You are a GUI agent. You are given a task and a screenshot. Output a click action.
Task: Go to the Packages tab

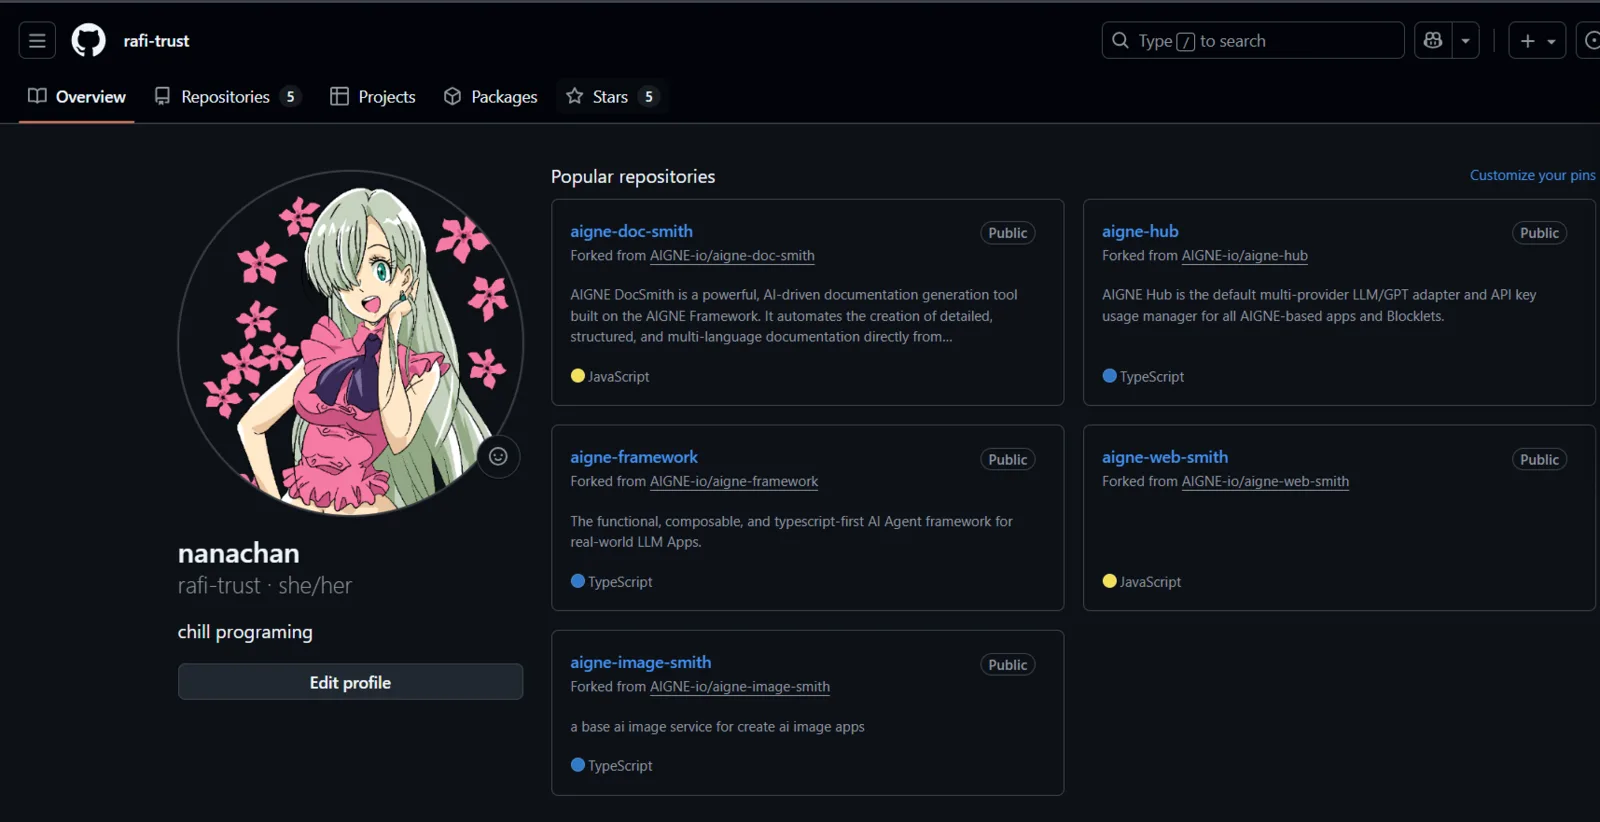tap(490, 97)
